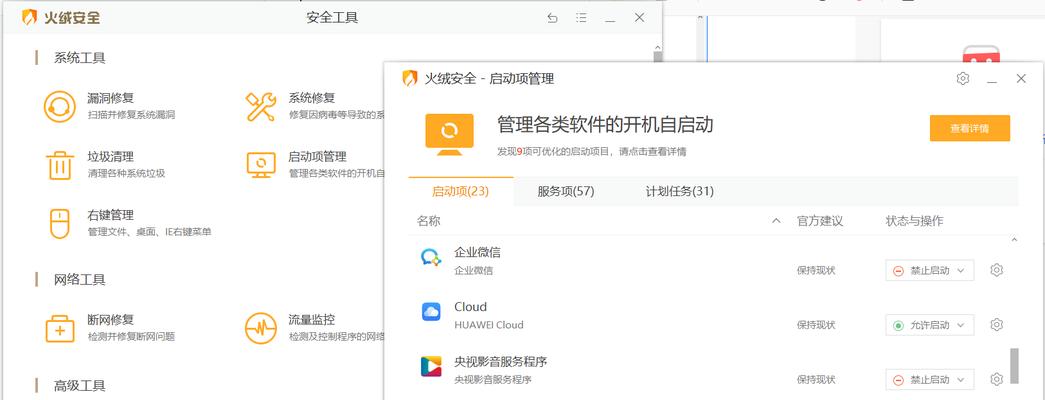
Task: Open settings gear in 启动项管理 title bar
Action: click(962, 79)
